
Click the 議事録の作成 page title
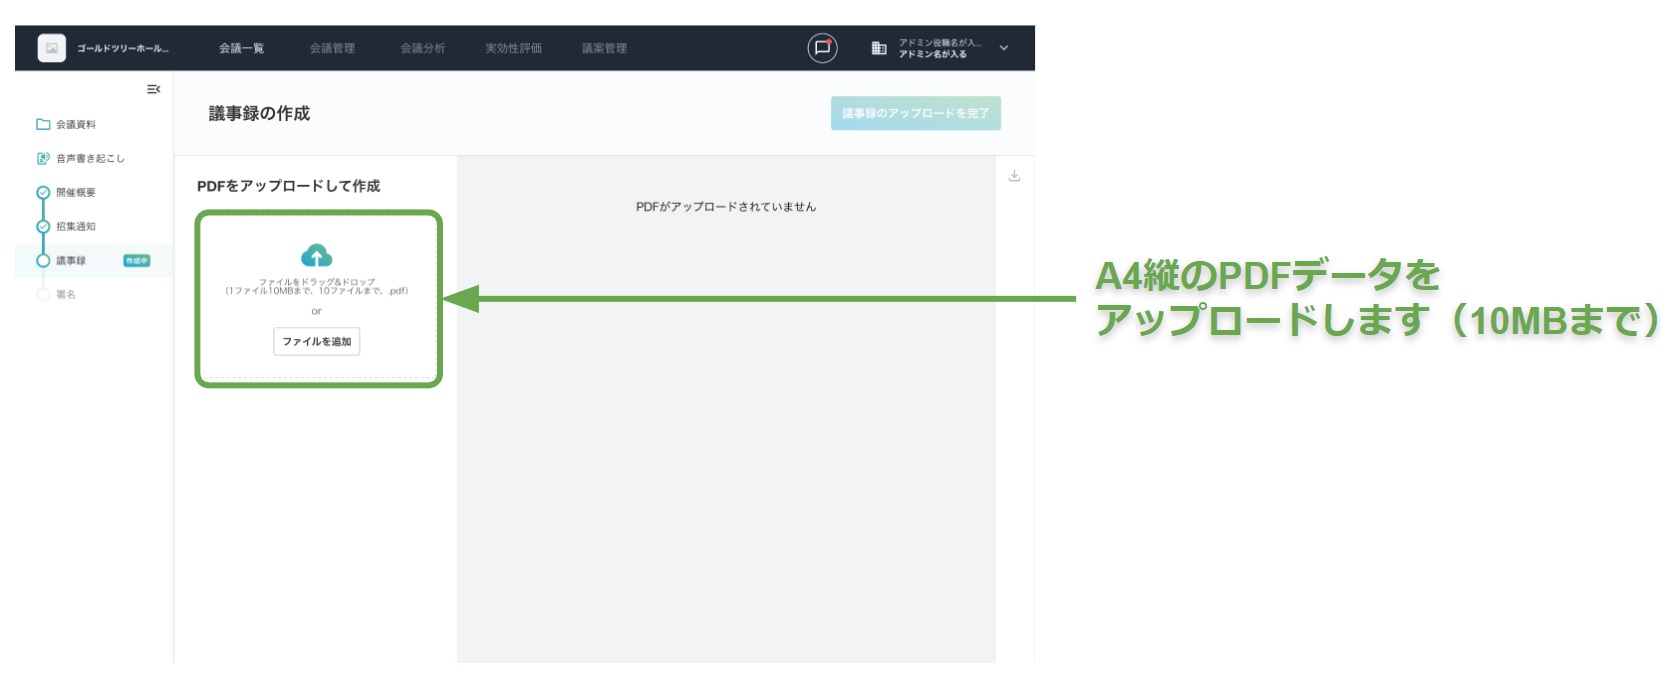(x=259, y=113)
